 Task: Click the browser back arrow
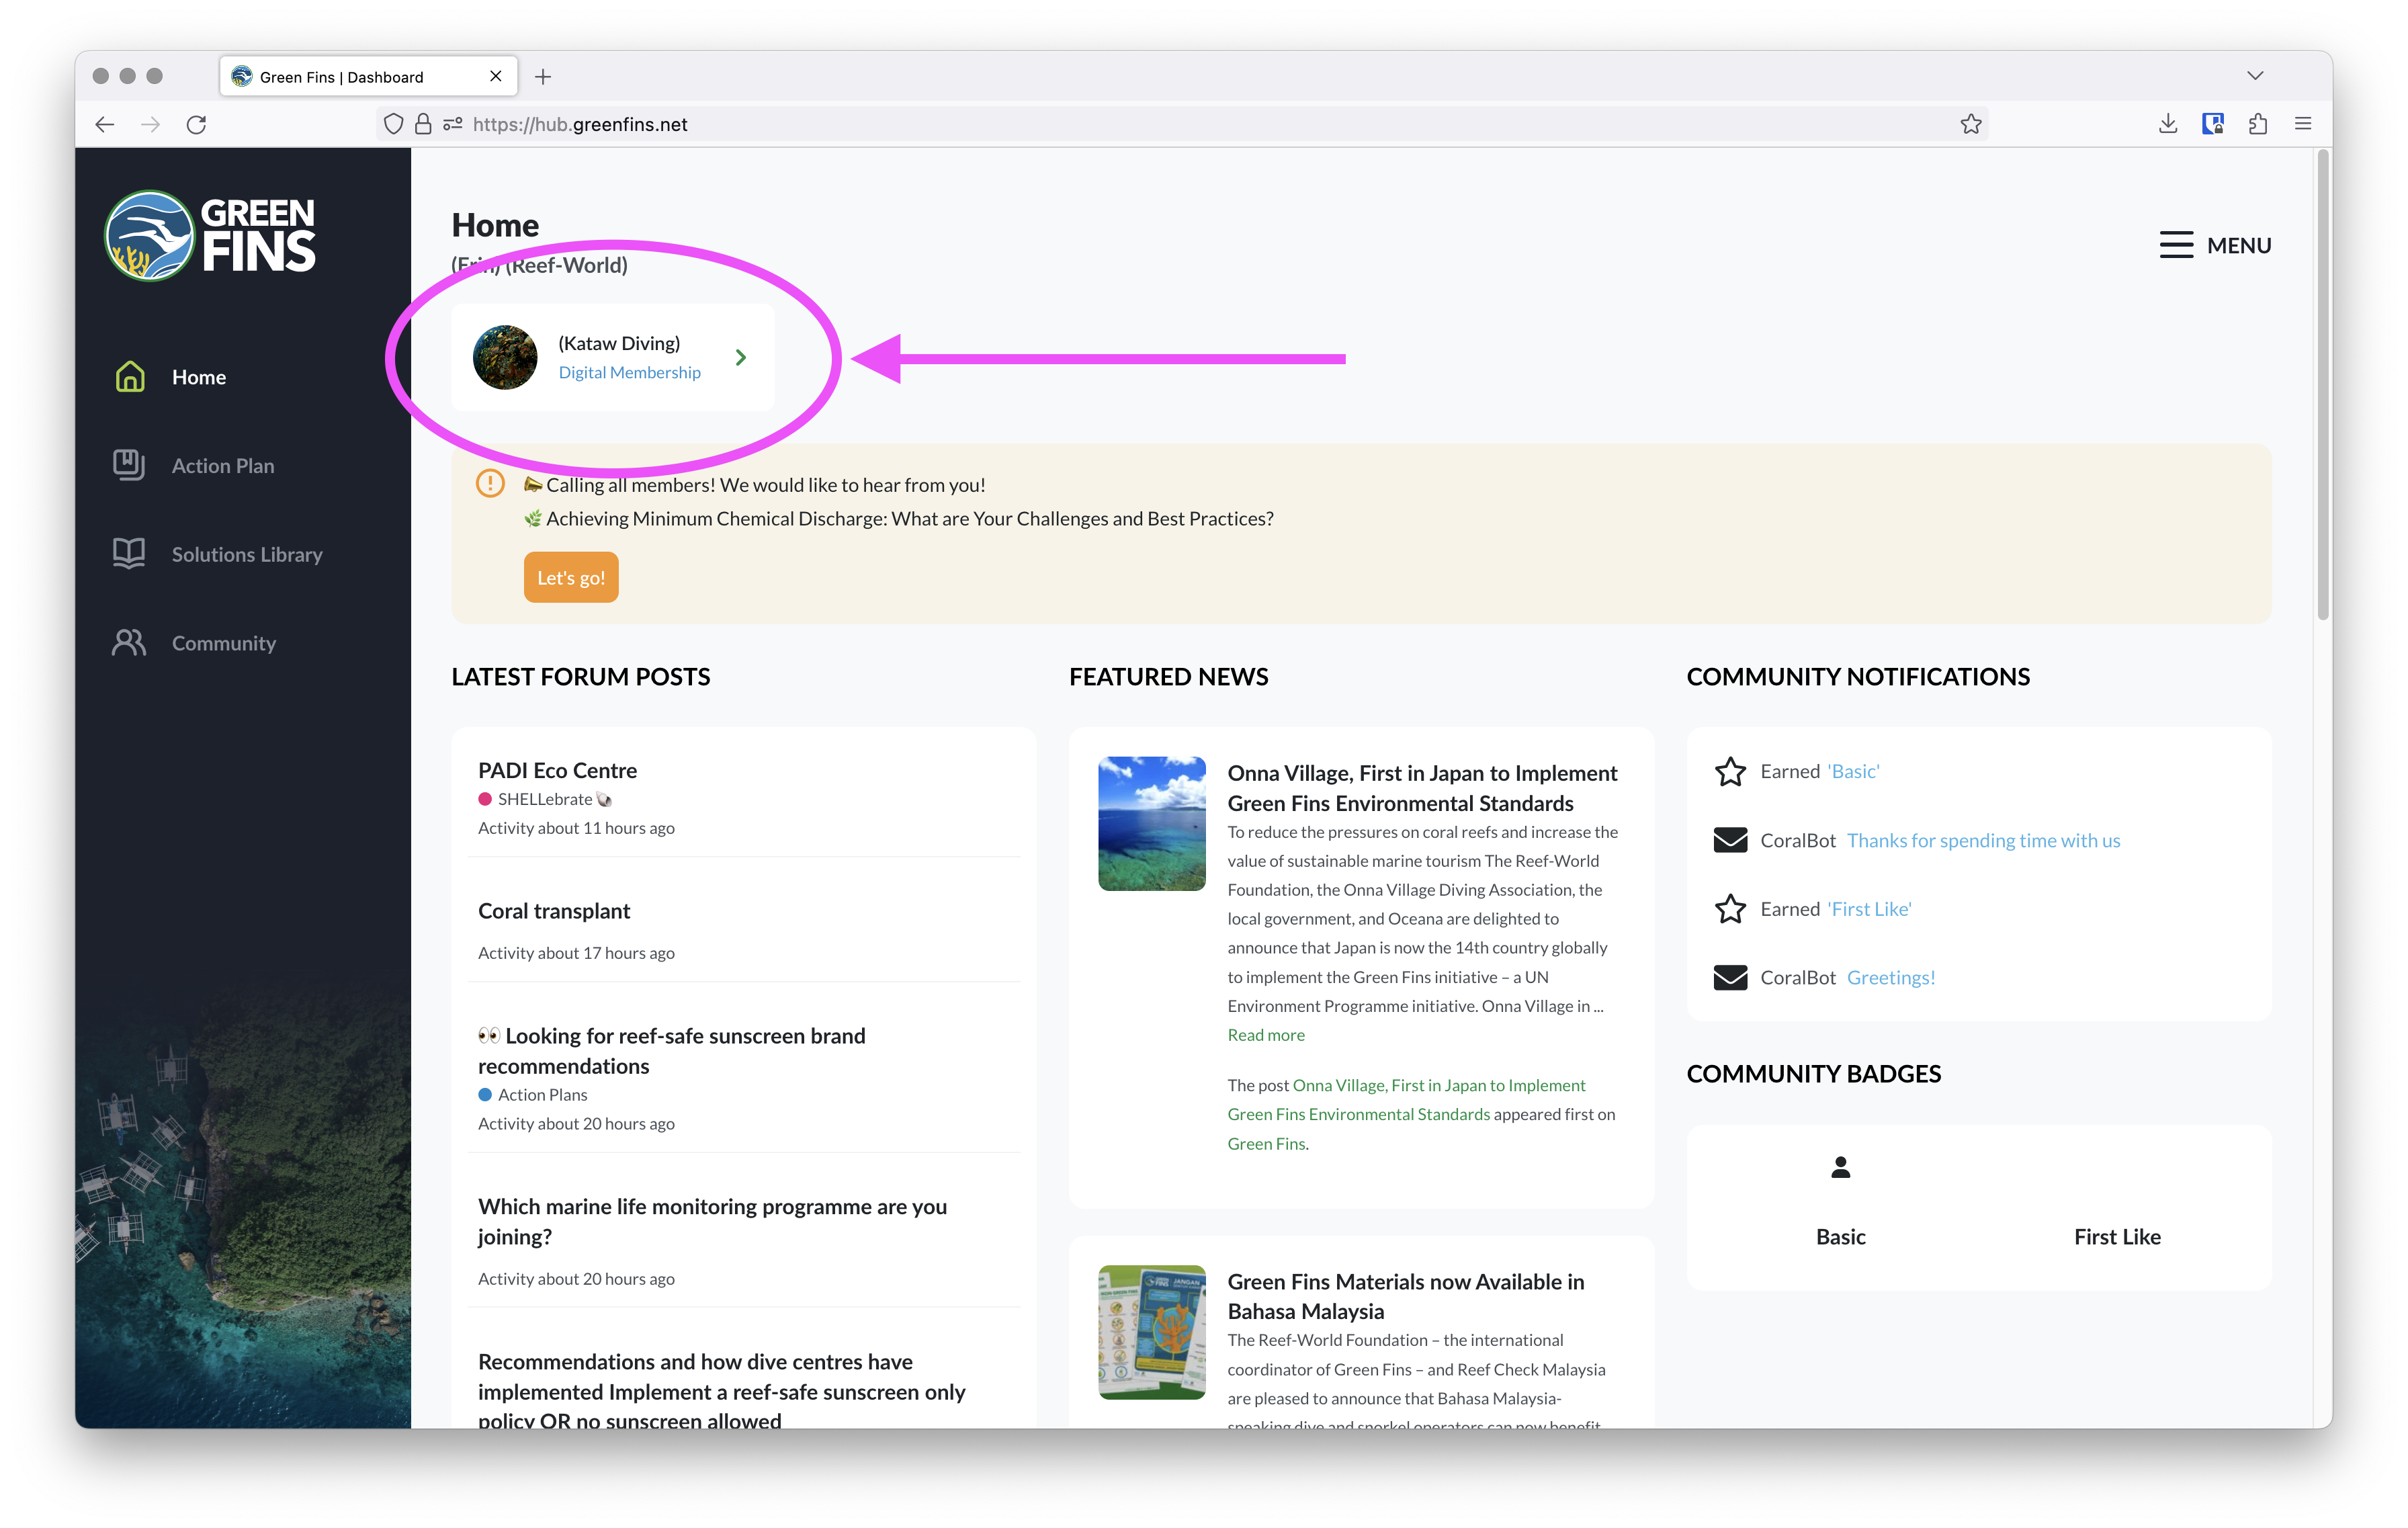click(x=105, y=124)
